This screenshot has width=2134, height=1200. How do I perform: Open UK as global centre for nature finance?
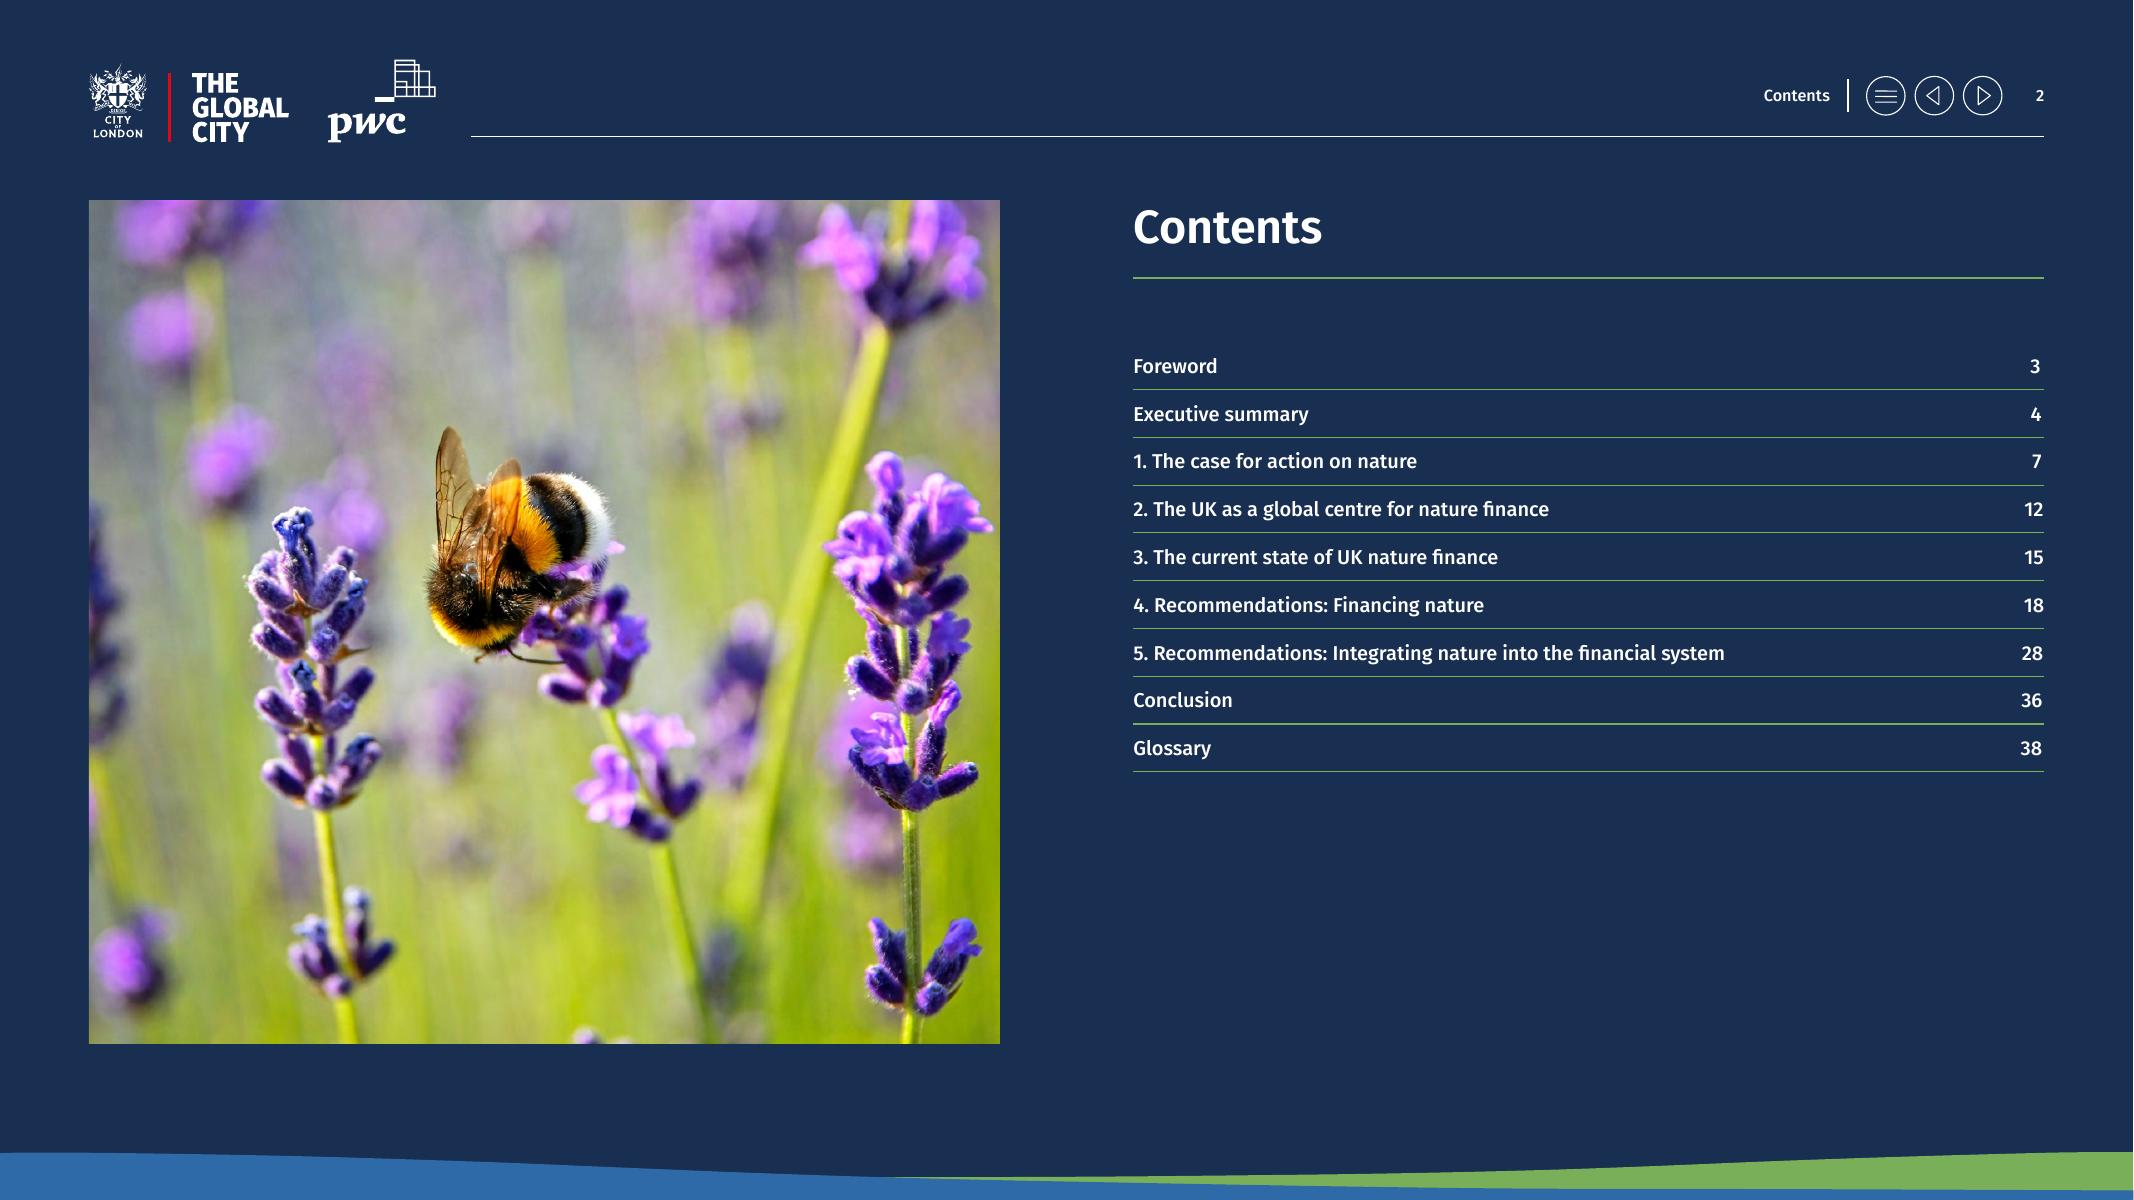(x=1340, y=509)
